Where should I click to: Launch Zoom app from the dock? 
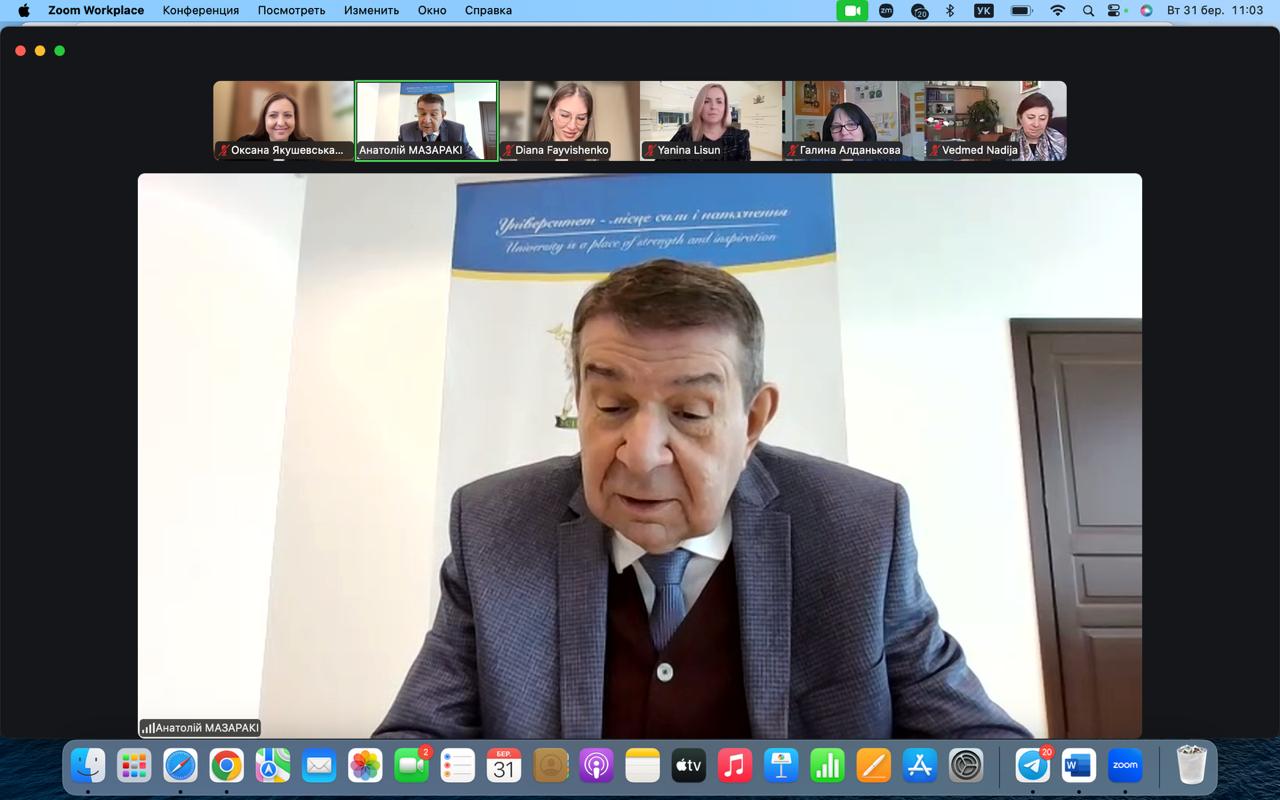click(1125, 766)
